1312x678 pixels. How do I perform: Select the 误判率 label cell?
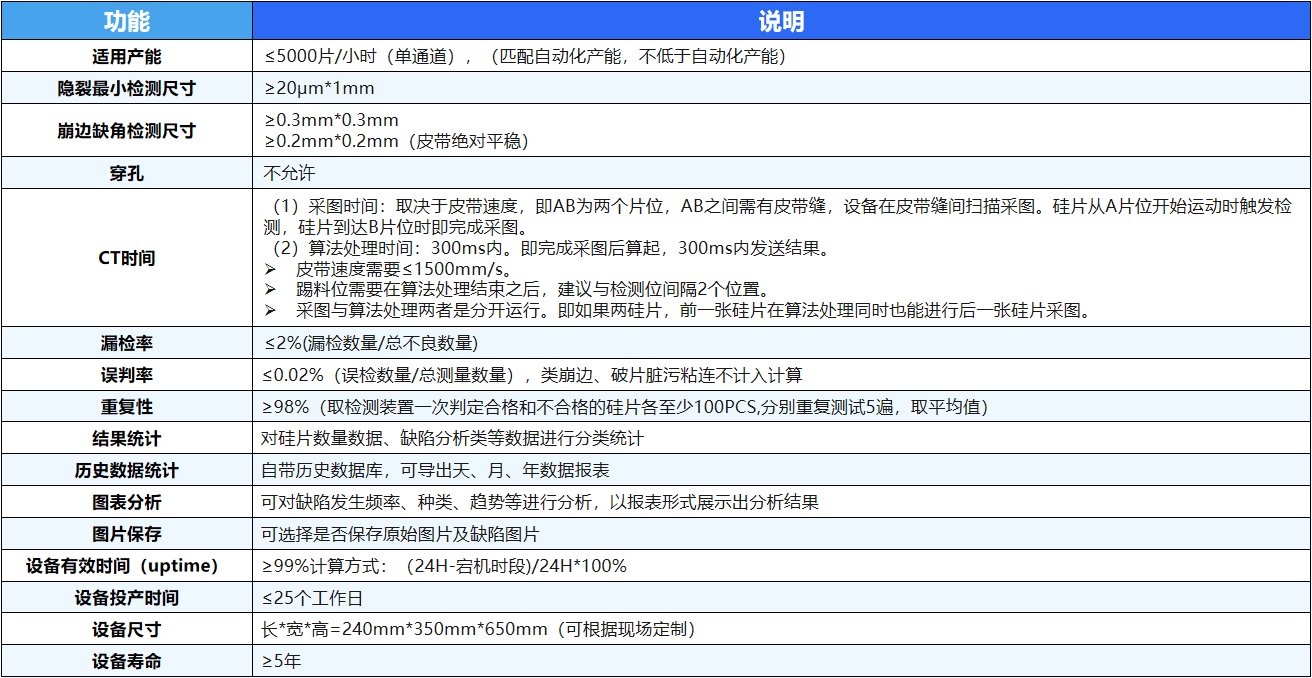click(126, 375)
